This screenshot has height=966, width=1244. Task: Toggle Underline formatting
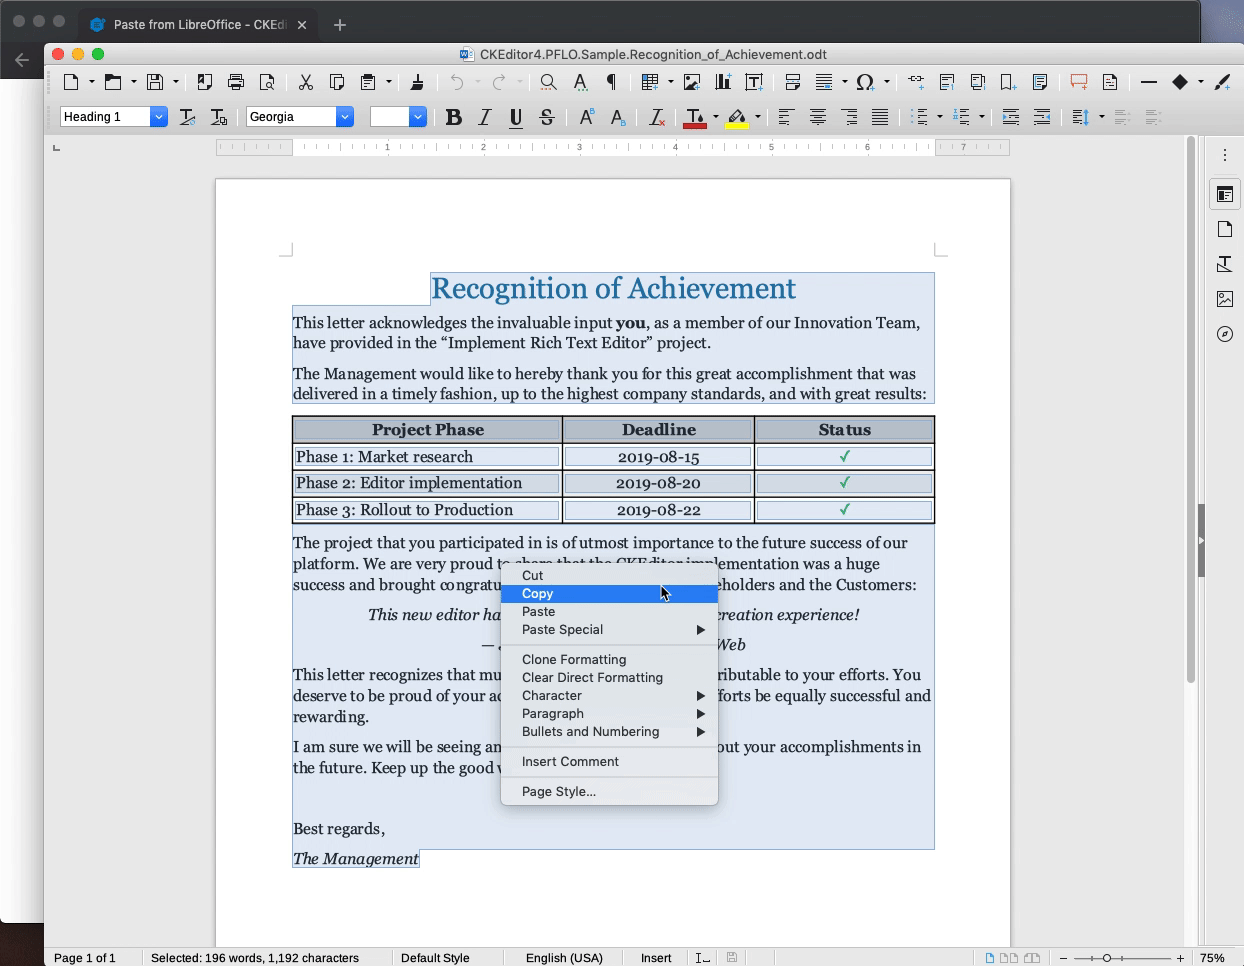coord(516,117)
